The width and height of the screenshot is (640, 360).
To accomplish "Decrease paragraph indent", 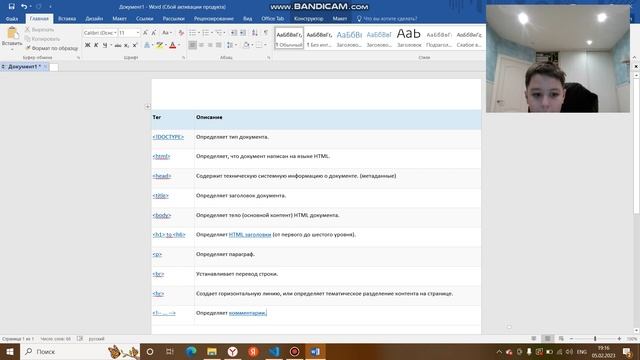I will coord(234,33).
